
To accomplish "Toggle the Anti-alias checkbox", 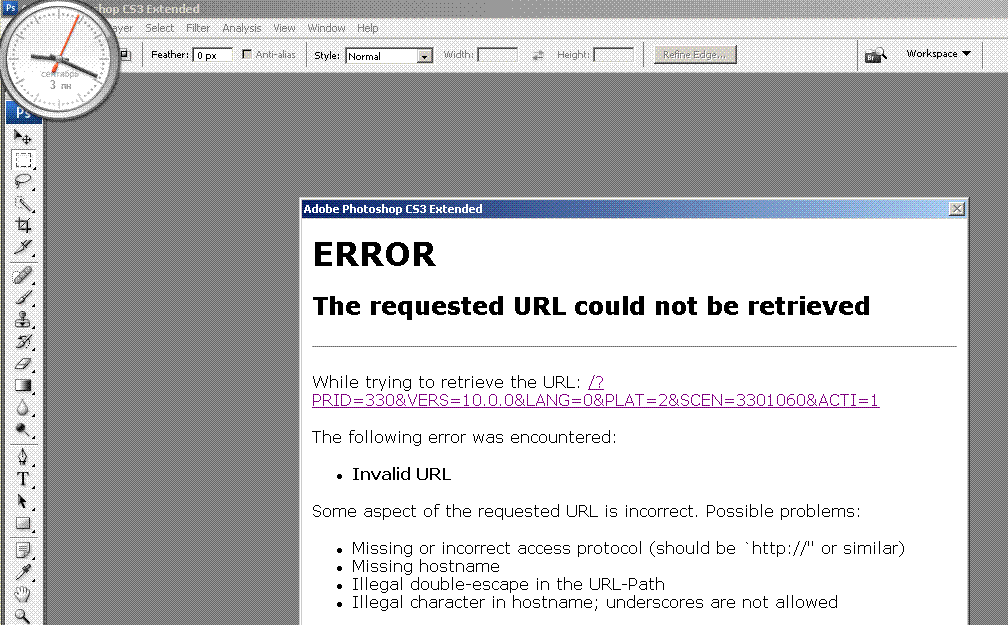I will pos(247,55).
